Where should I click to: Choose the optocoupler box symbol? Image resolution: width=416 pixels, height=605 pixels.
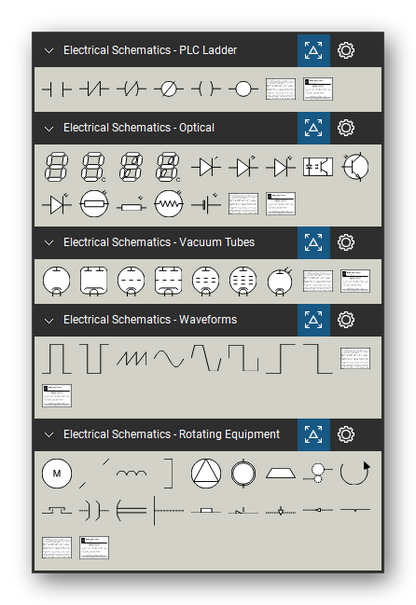pyautogui.click(x=318, y=167)
